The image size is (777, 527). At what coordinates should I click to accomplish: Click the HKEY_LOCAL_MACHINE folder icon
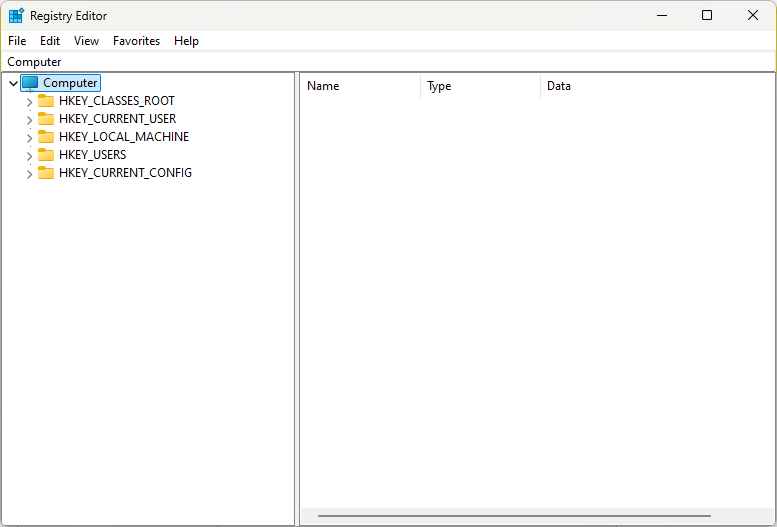click(x=46, y=136)
